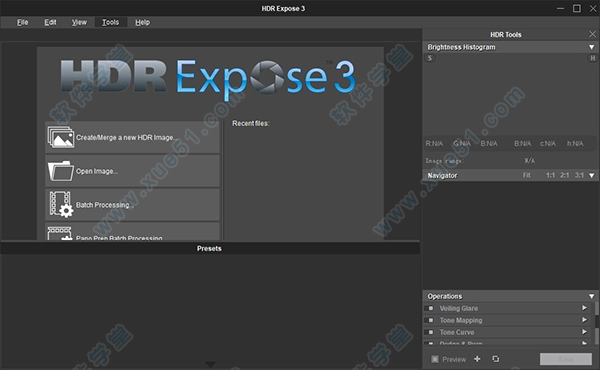This screenshot has width=600, height=370.
Task: Click the Recent files label
Action: (251, 123)
